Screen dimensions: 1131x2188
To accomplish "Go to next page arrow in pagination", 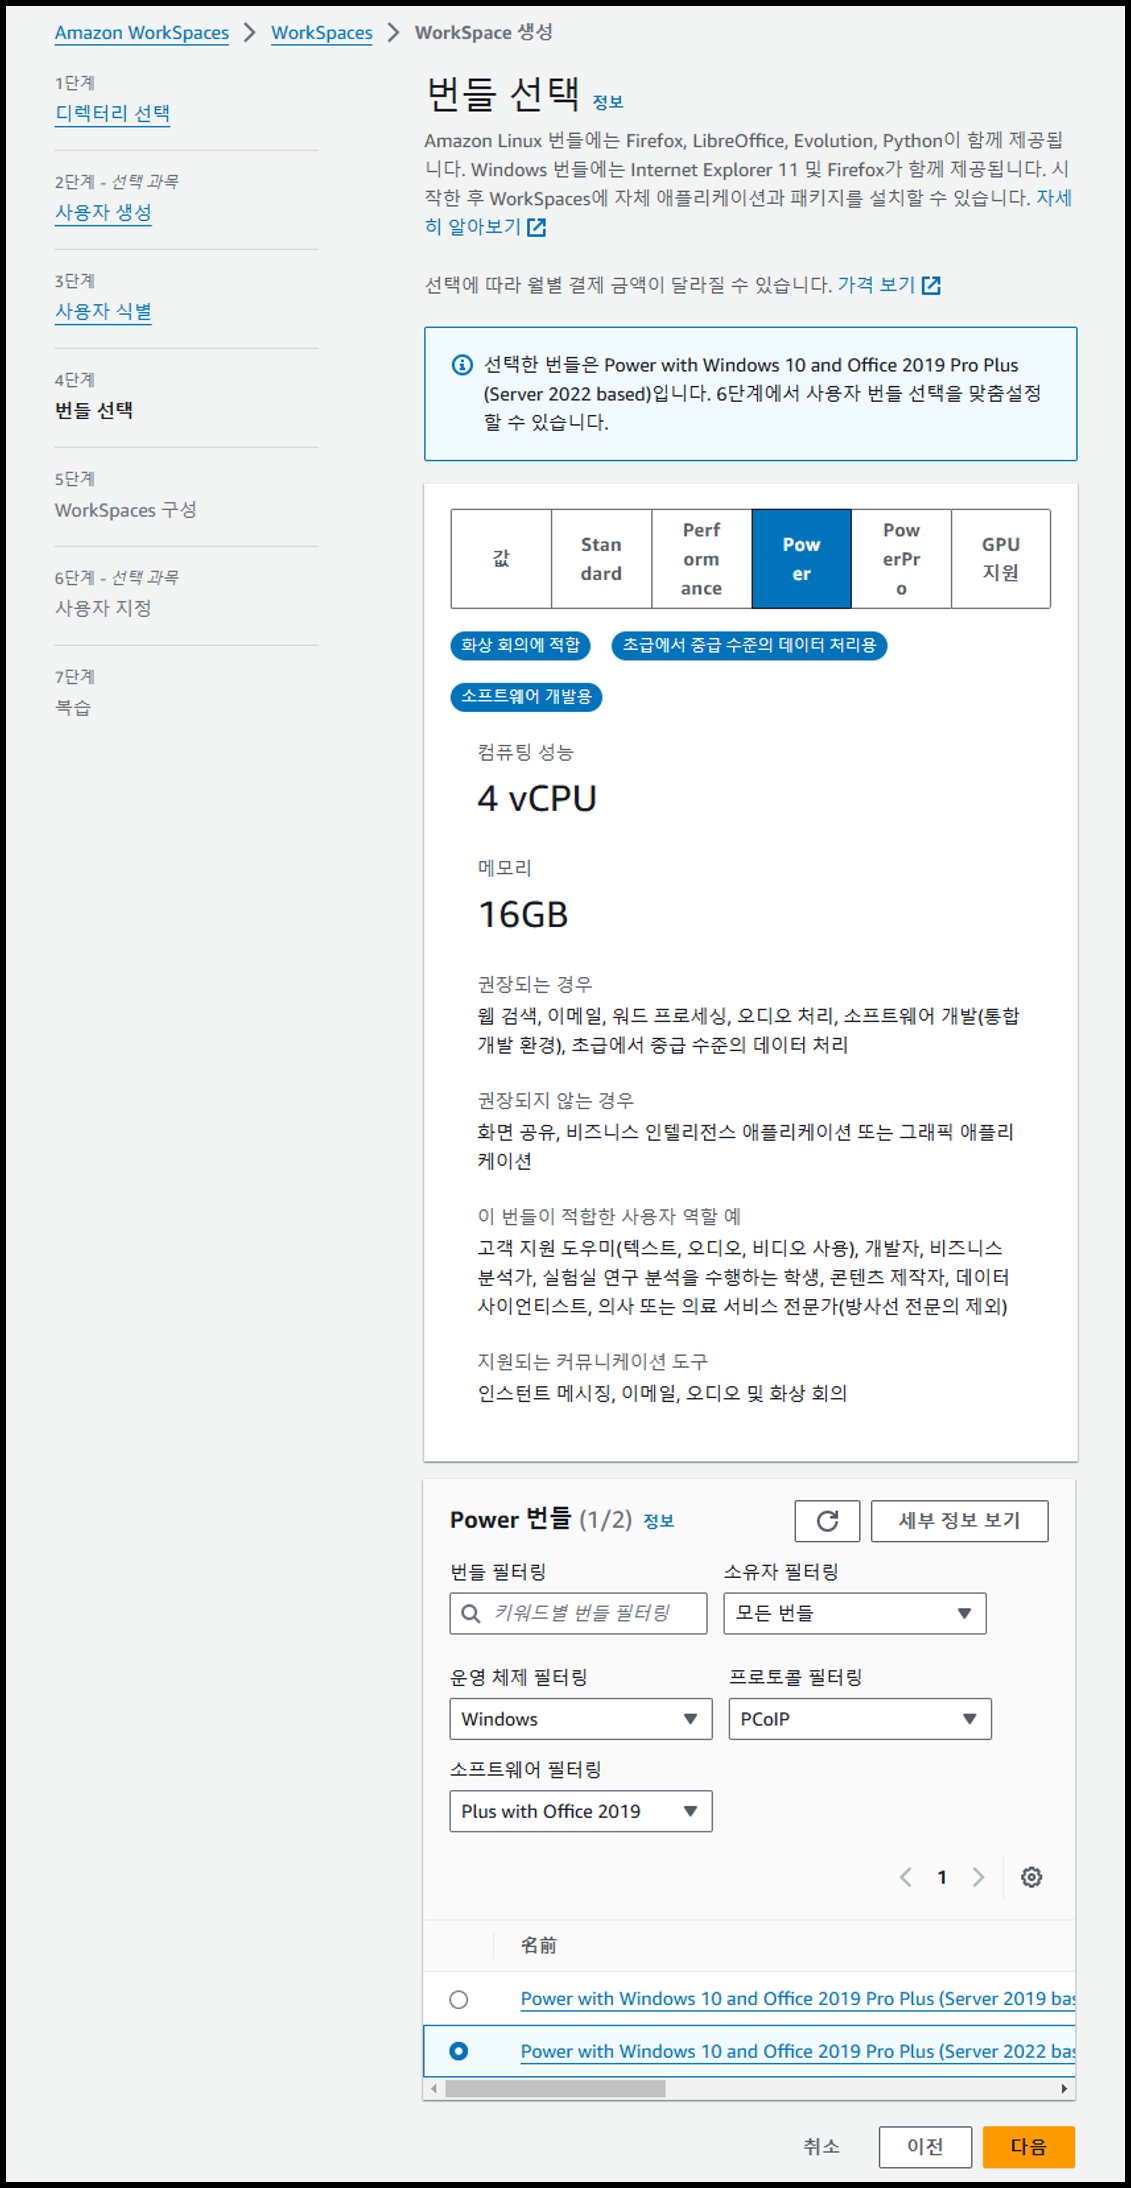I will point(978,1877).
